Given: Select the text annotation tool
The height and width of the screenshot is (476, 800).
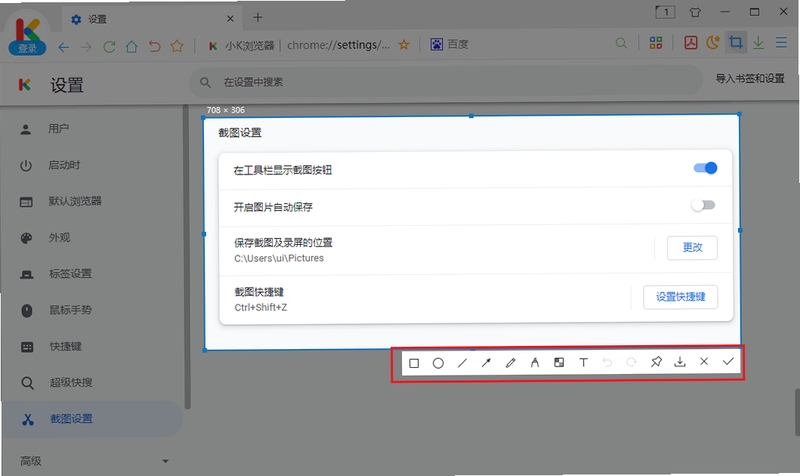Looking at the screenshot, I should coord(583,362).
